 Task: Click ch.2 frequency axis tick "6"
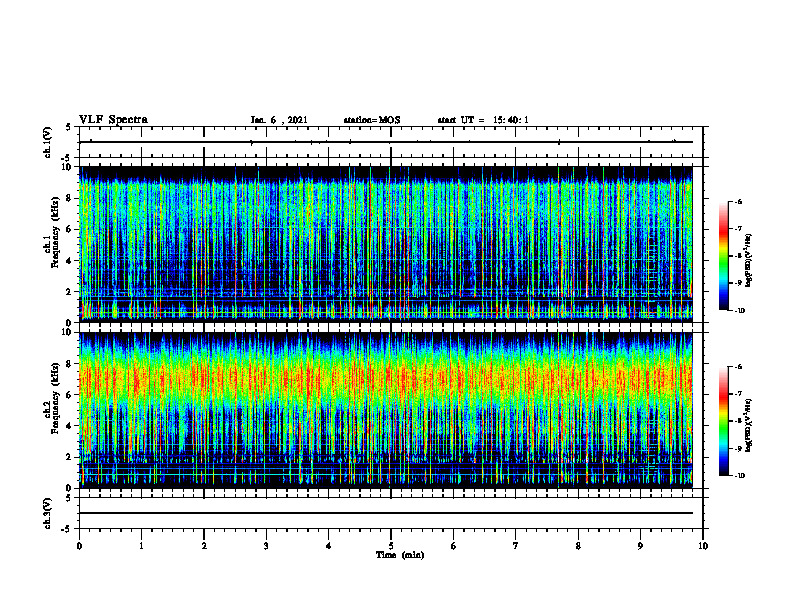coord(69,395)
